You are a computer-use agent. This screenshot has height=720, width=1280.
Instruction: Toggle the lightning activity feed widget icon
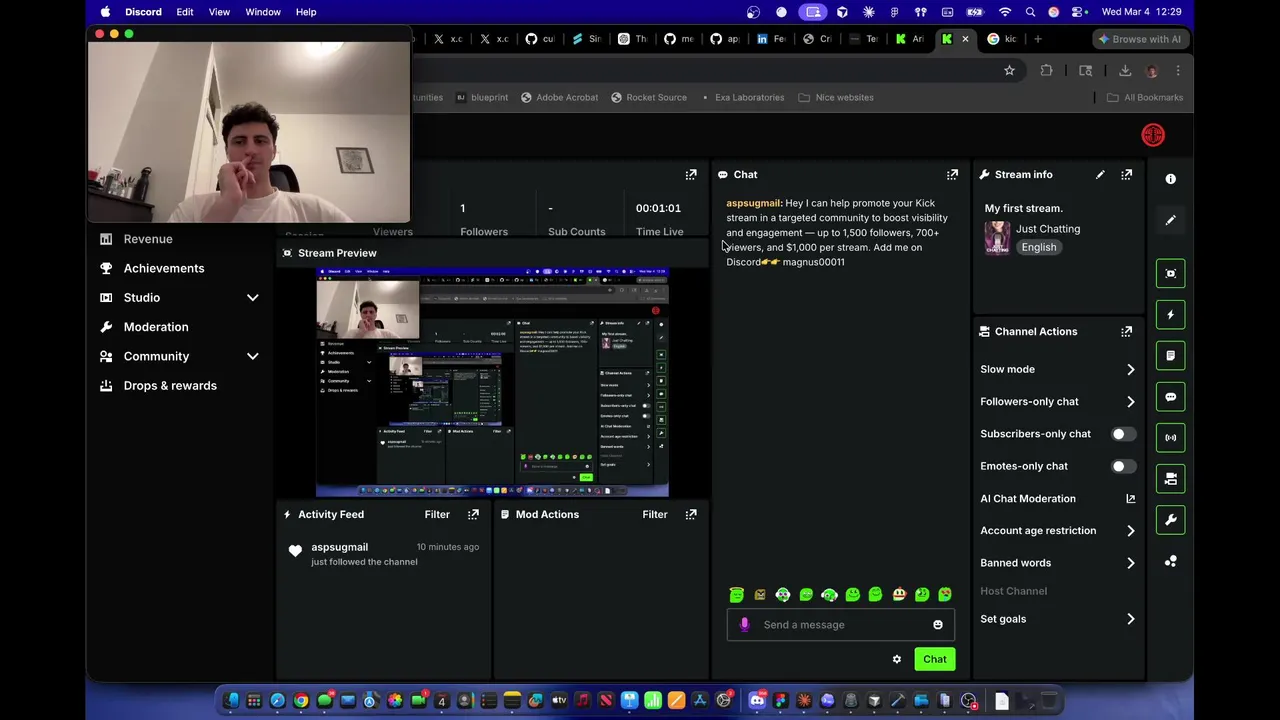(x=1170, y=314)
